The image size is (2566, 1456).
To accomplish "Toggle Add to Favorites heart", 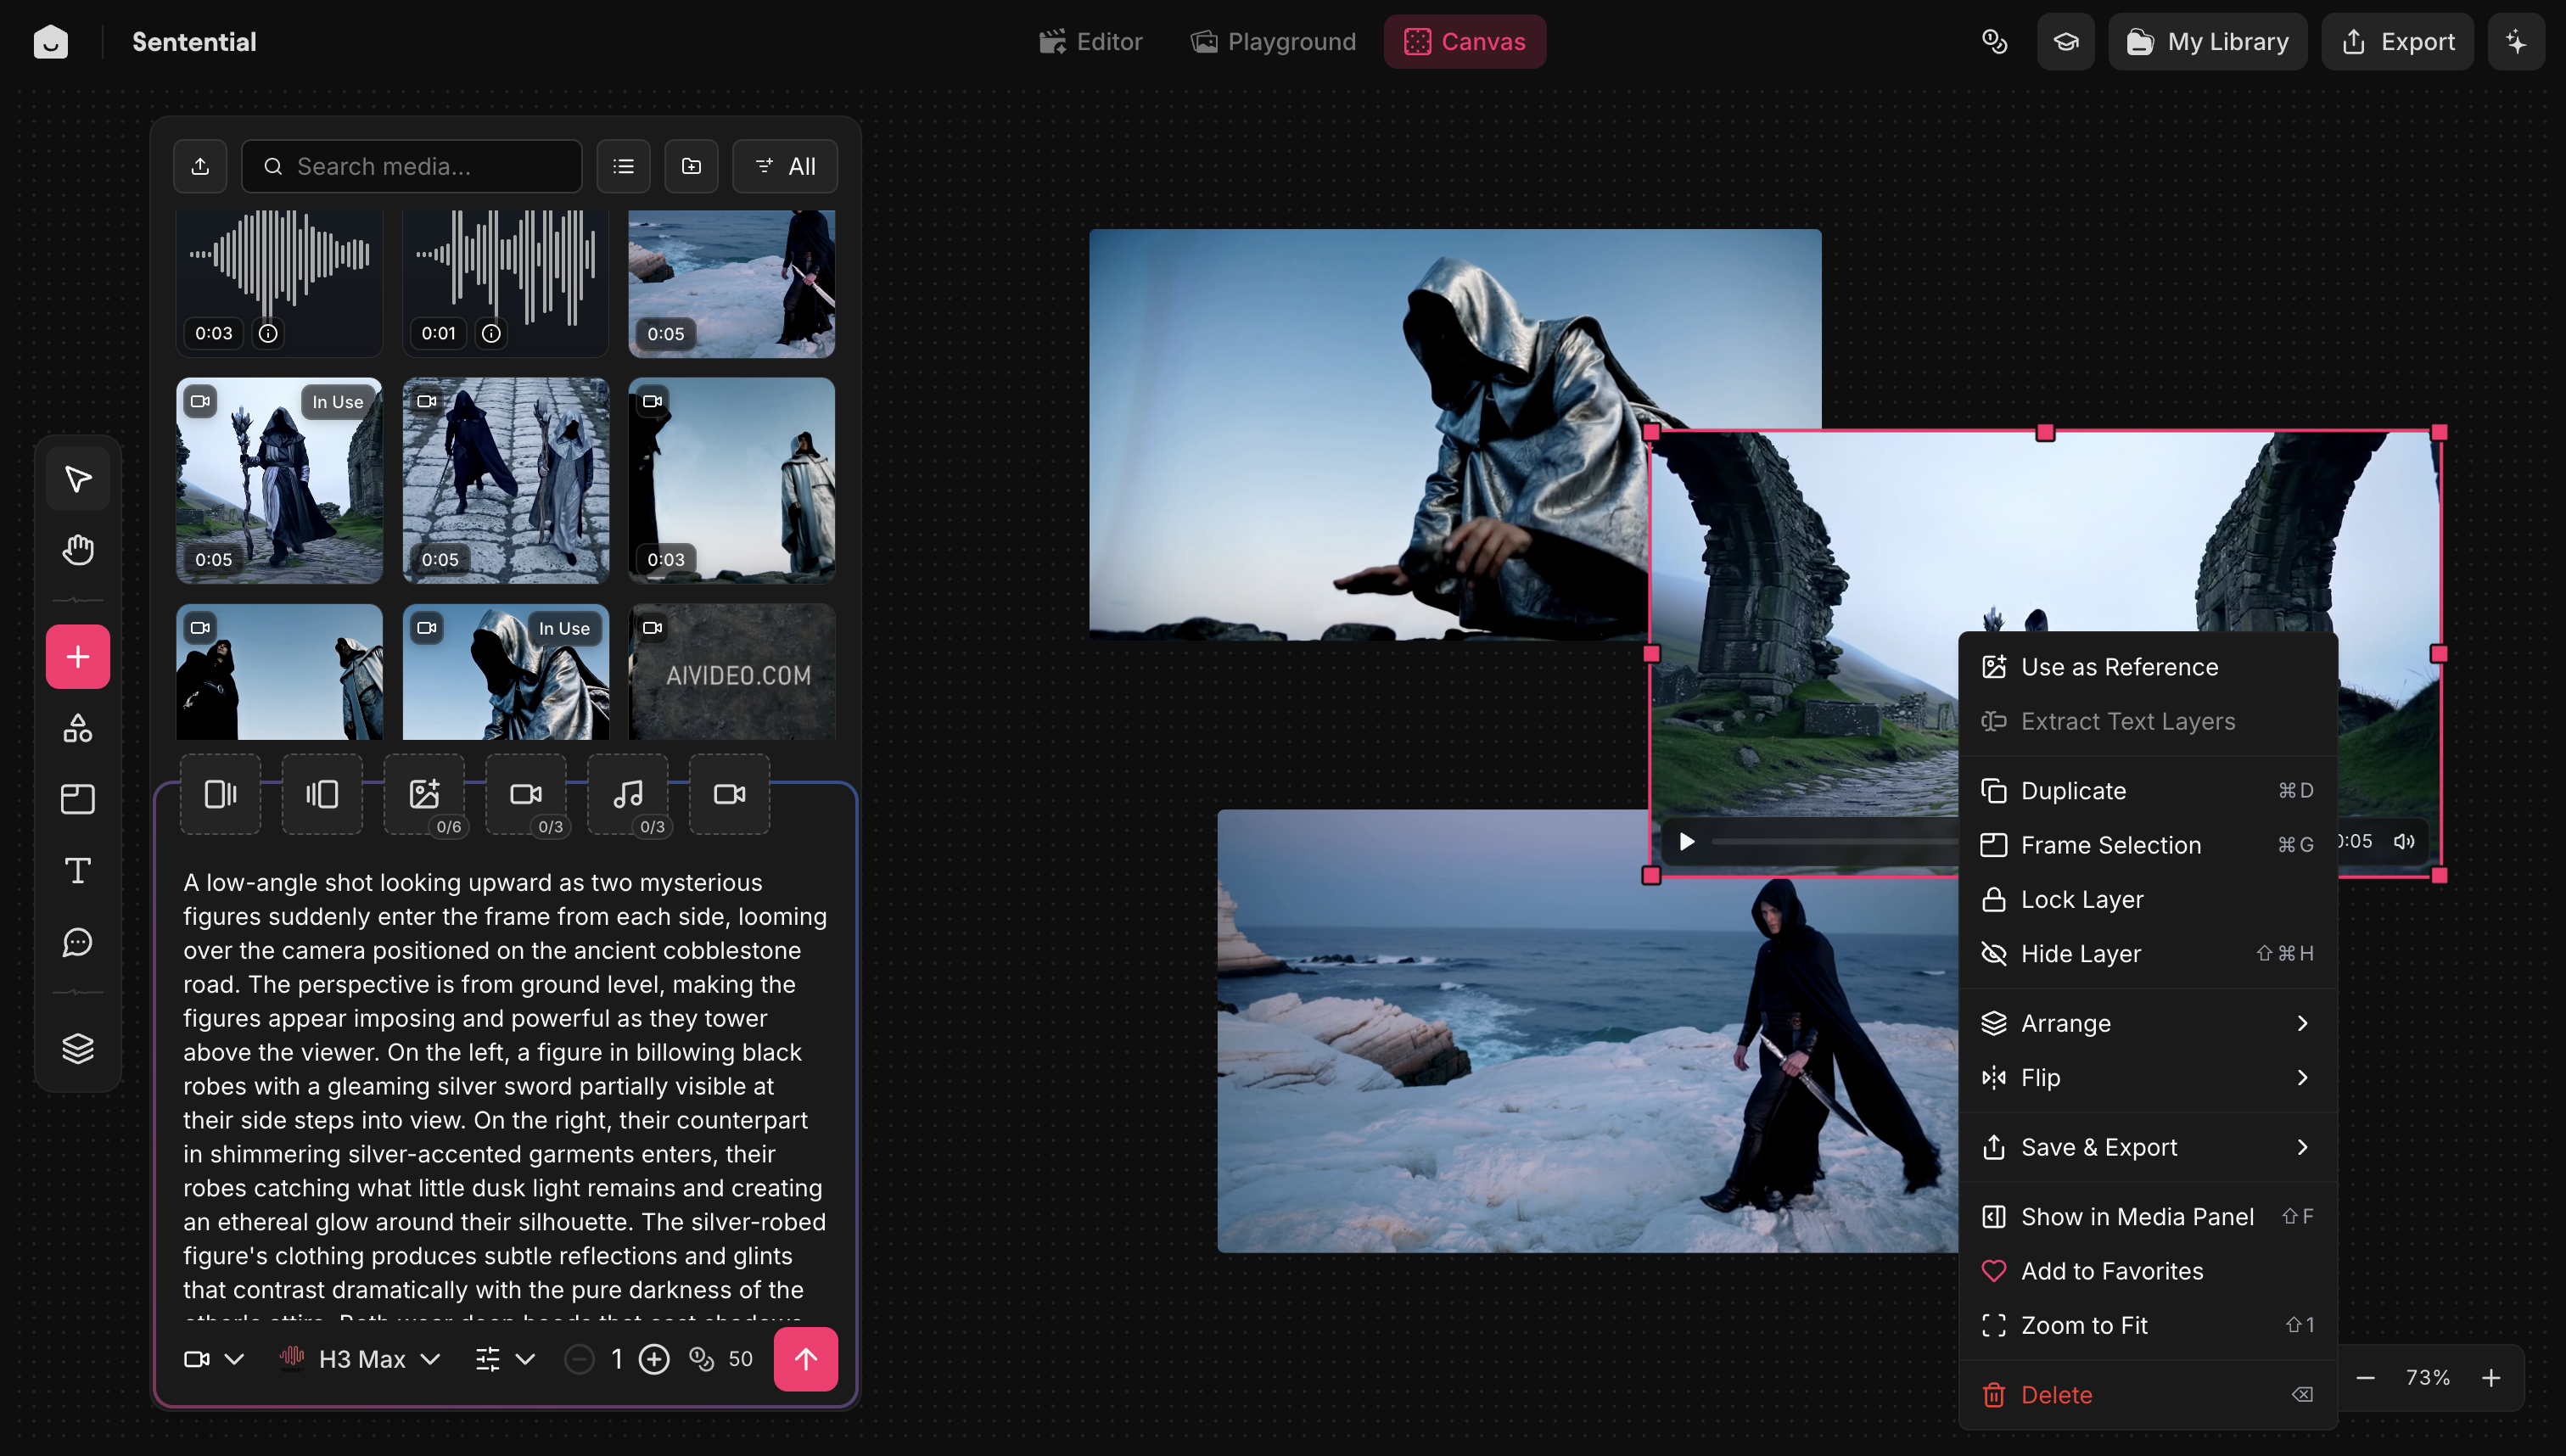I will (2147, 1270).
